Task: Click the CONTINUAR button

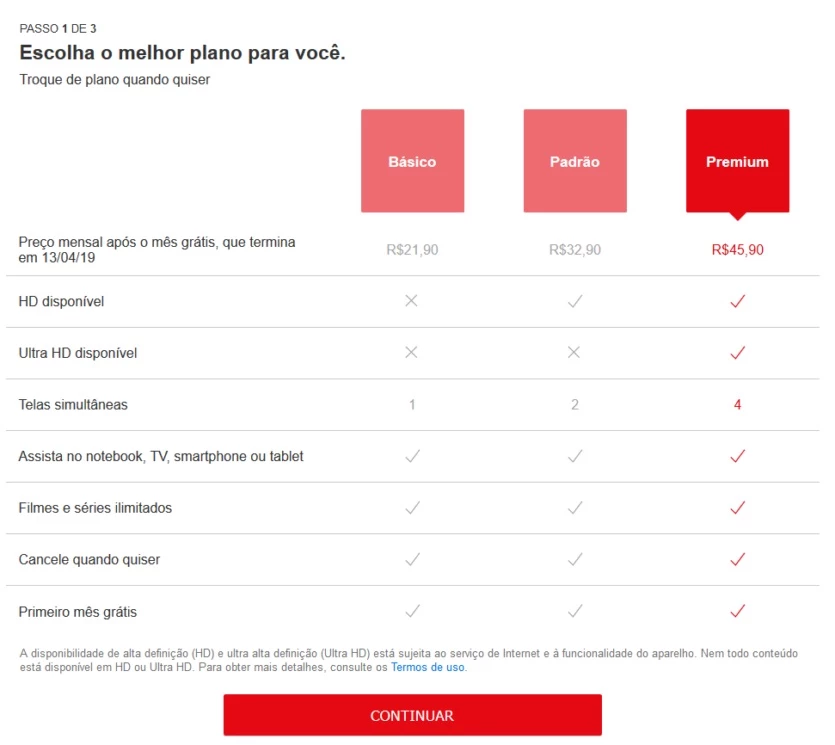Action: [412, 715]
